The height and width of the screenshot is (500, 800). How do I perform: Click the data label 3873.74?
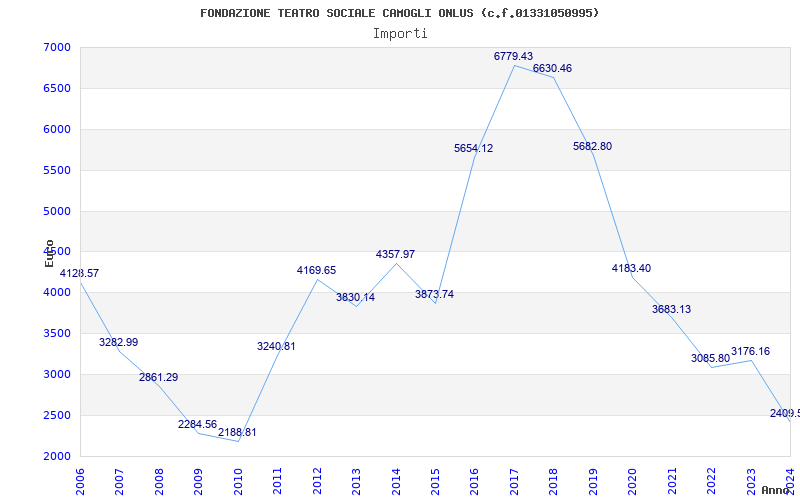coord(434,294)
